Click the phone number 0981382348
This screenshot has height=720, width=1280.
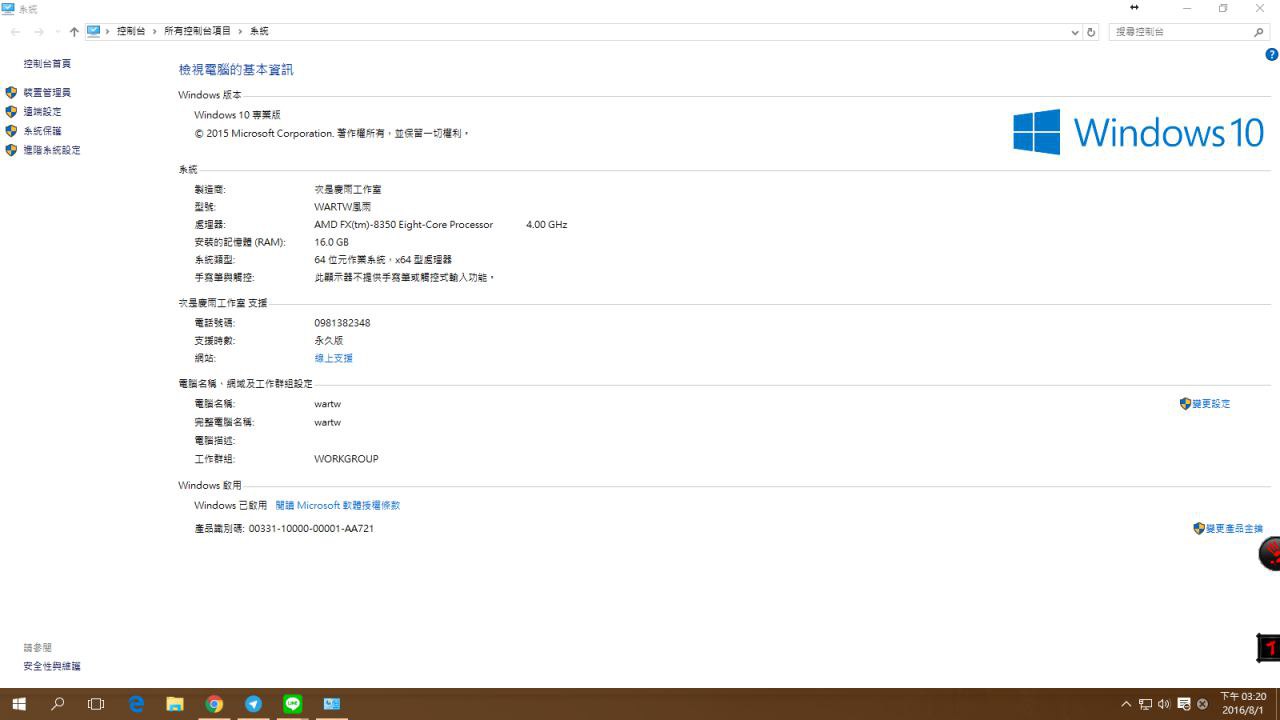tap(342, 323)
